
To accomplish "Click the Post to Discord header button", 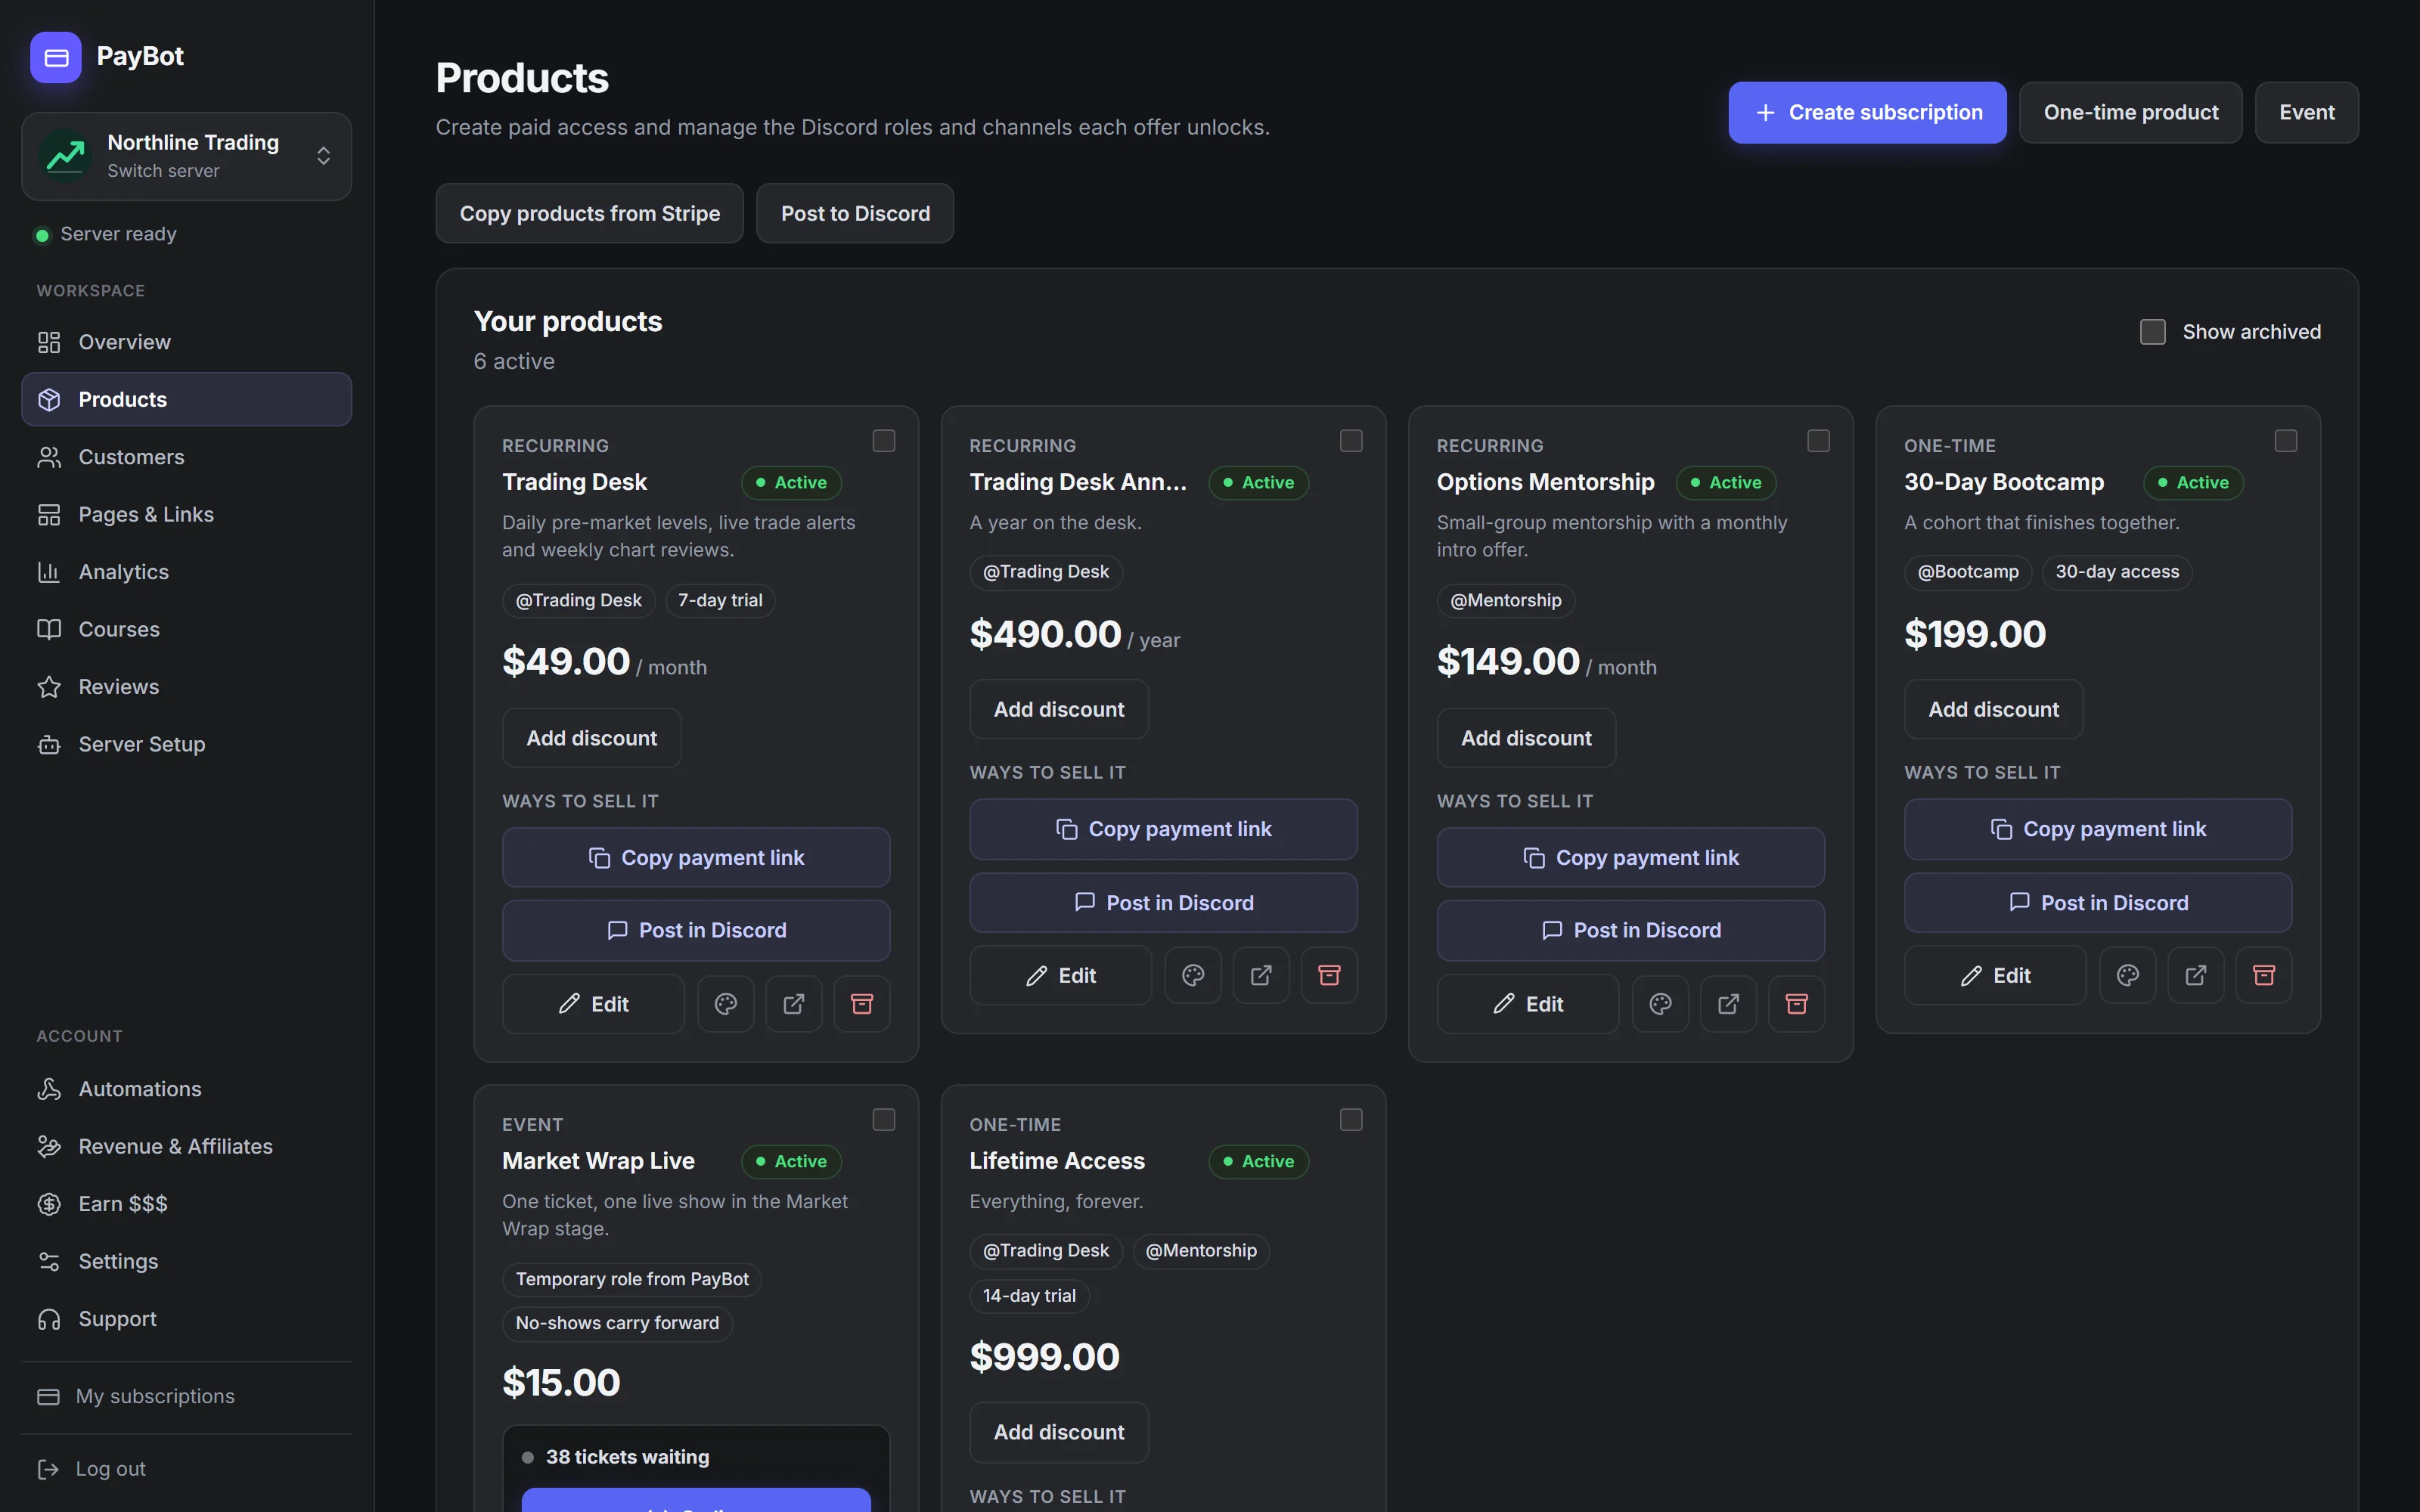I will click(855, 214).
